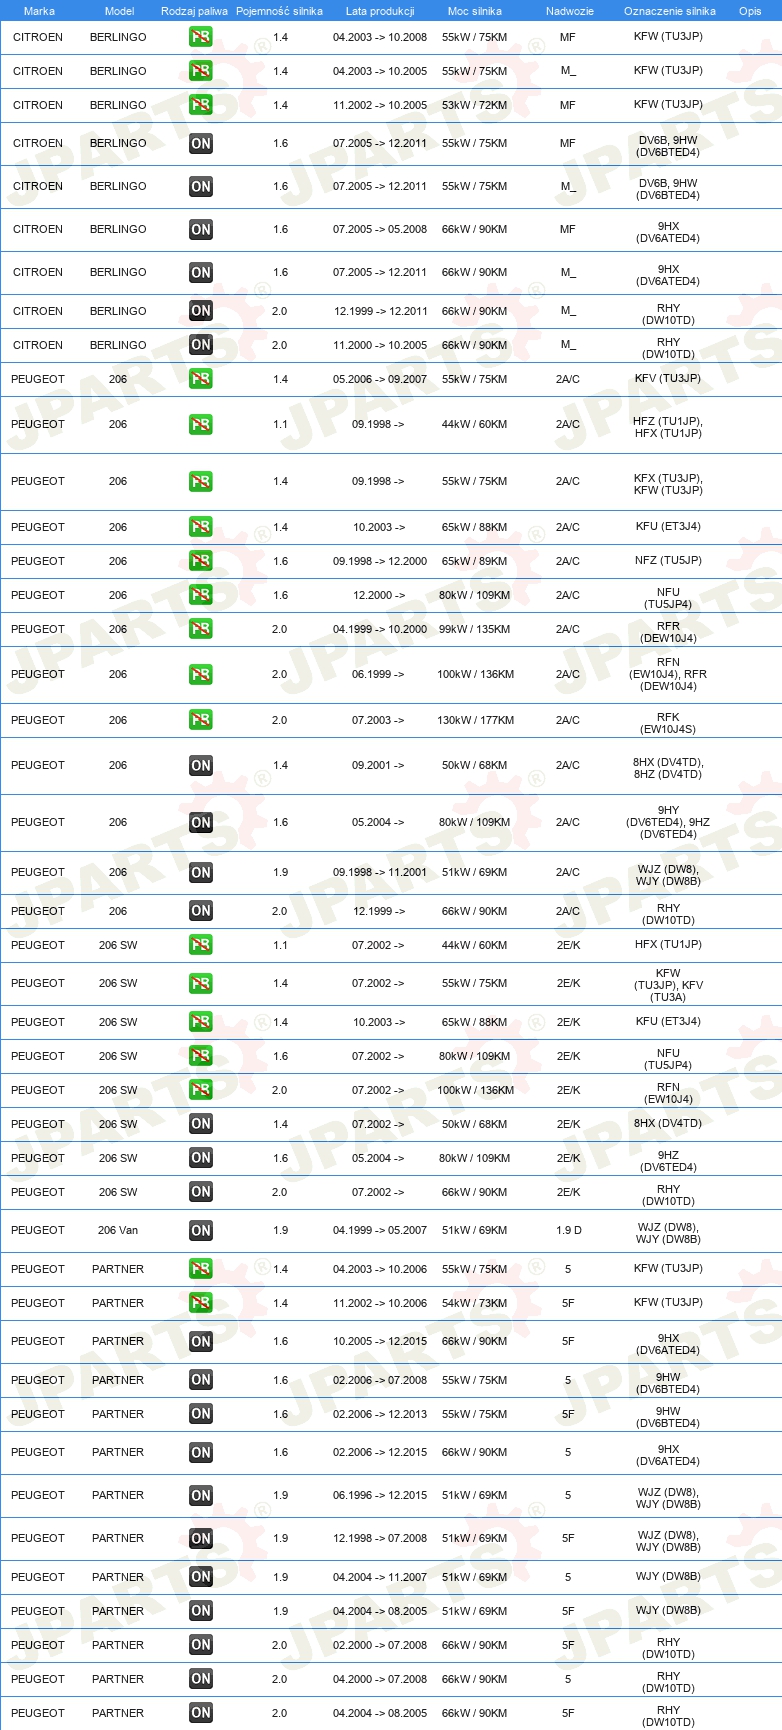Click the Pojemność silnika column header
This screenshot has width=782, height=1730.
(x=279, y=11)
